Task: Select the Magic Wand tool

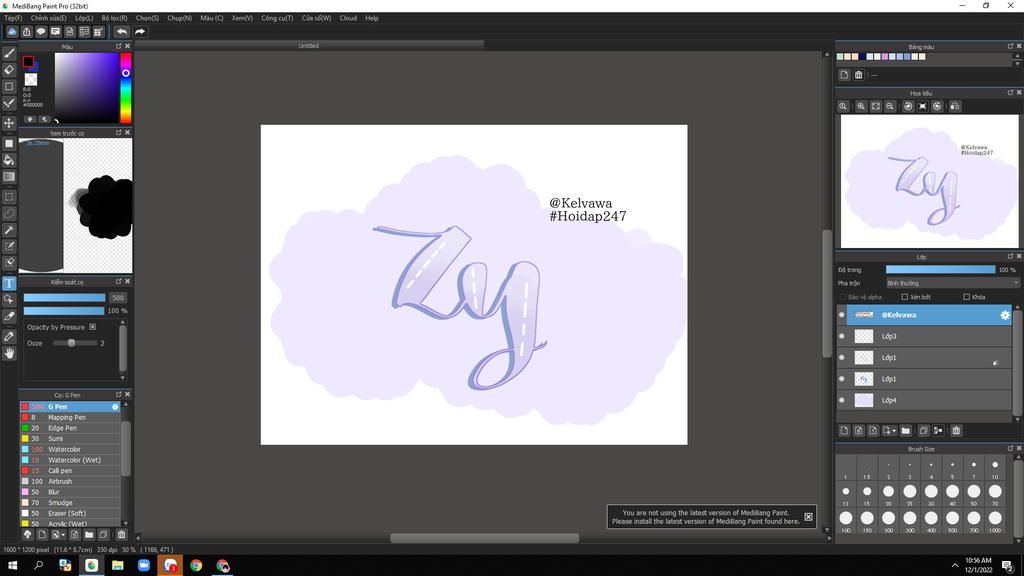Action: [x=9, y=230]
